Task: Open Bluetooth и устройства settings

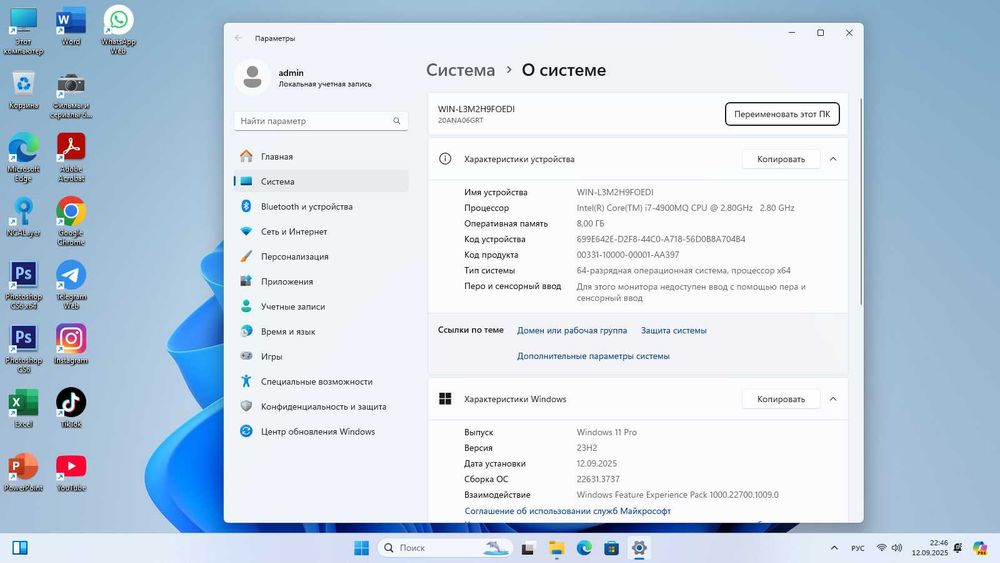Action: tap(321, 206)
